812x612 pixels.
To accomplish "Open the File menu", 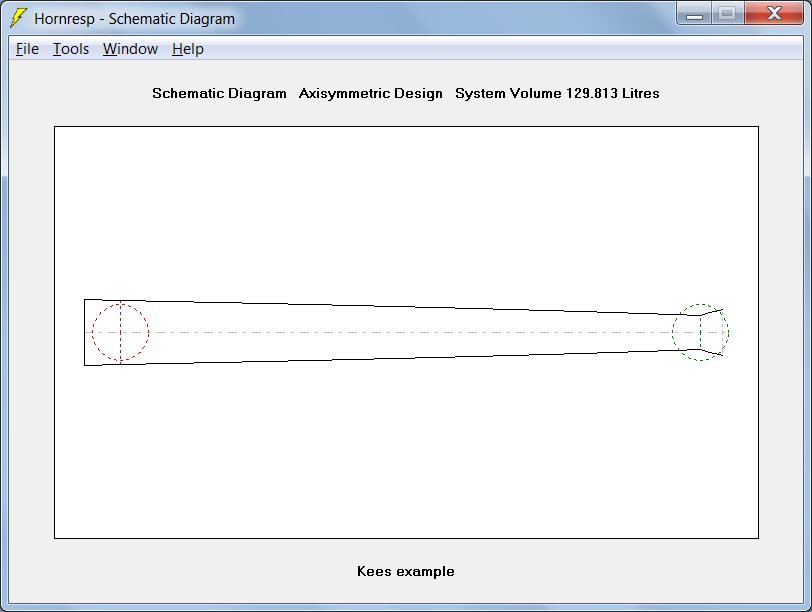I will [27, 49].
